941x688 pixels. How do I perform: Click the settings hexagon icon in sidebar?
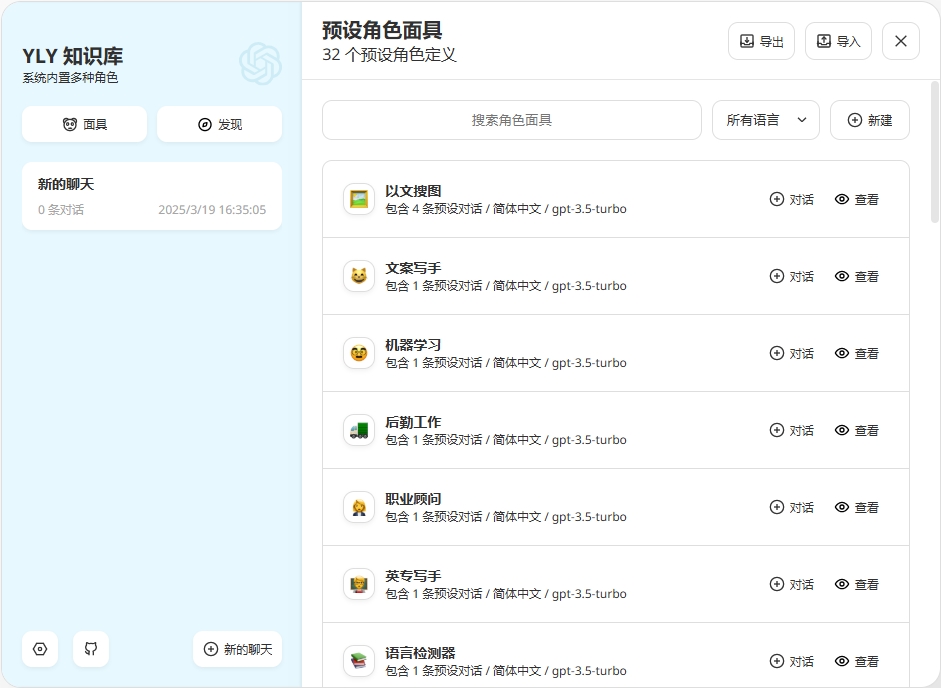coord(40,649)
